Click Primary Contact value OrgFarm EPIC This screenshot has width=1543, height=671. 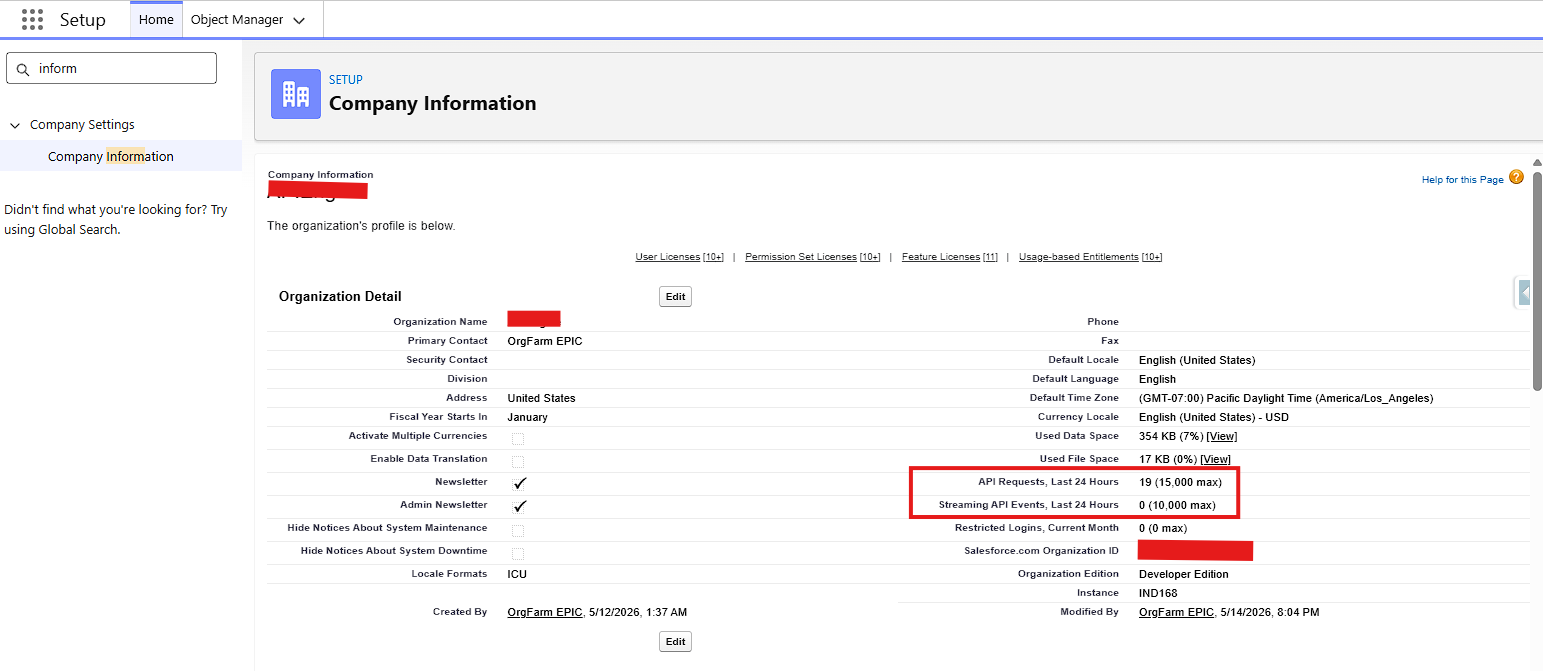tap(545, 341)
